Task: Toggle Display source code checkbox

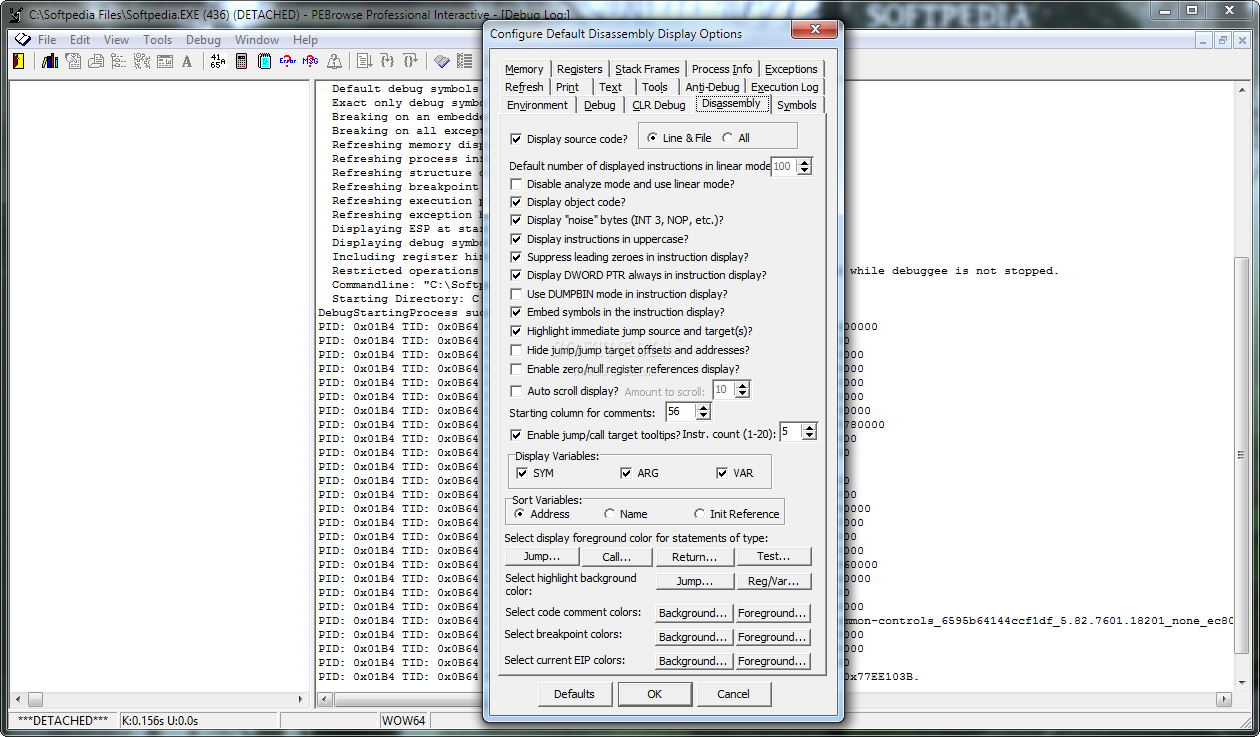Action: coord(516,139)
